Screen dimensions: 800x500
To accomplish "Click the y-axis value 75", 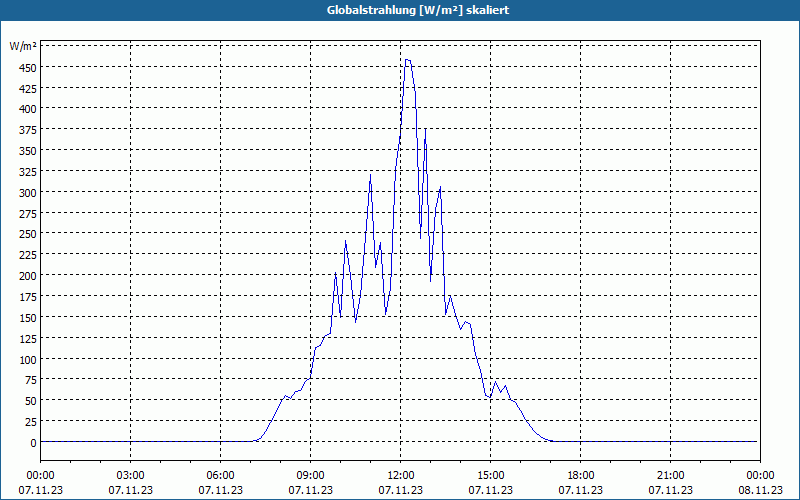I will click(30, 380).
